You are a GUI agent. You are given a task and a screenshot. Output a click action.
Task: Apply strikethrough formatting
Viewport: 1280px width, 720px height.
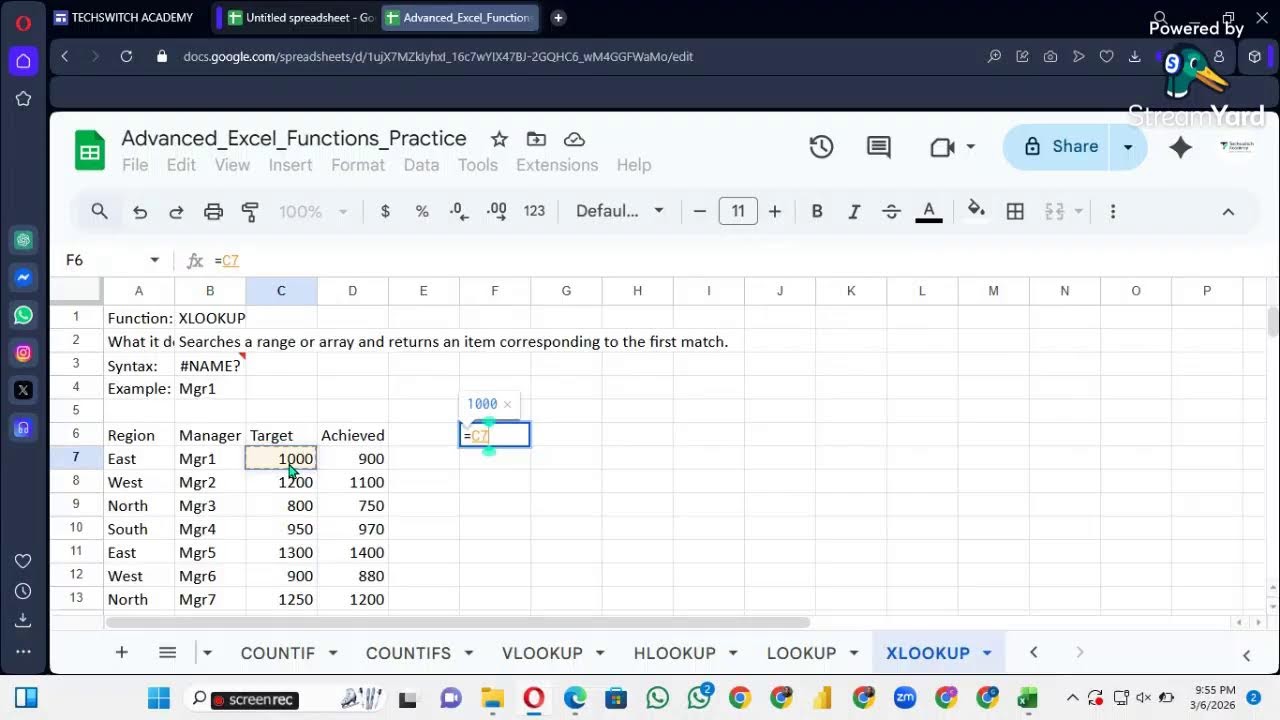891,211
